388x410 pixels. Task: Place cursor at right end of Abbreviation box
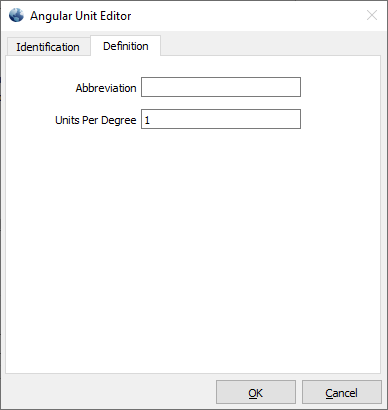(296, 87)
